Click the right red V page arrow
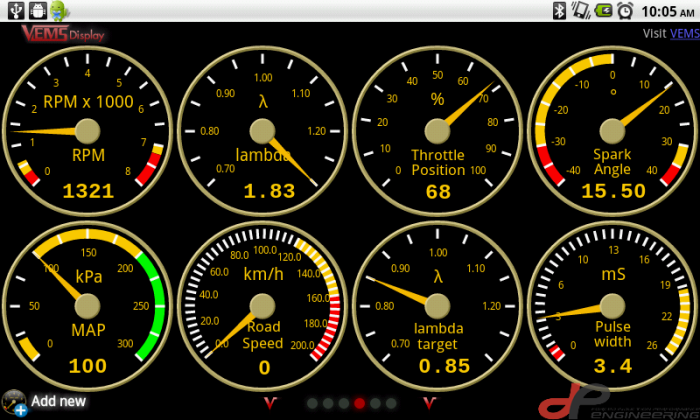The image size is (700, 420). pos(431,402)
